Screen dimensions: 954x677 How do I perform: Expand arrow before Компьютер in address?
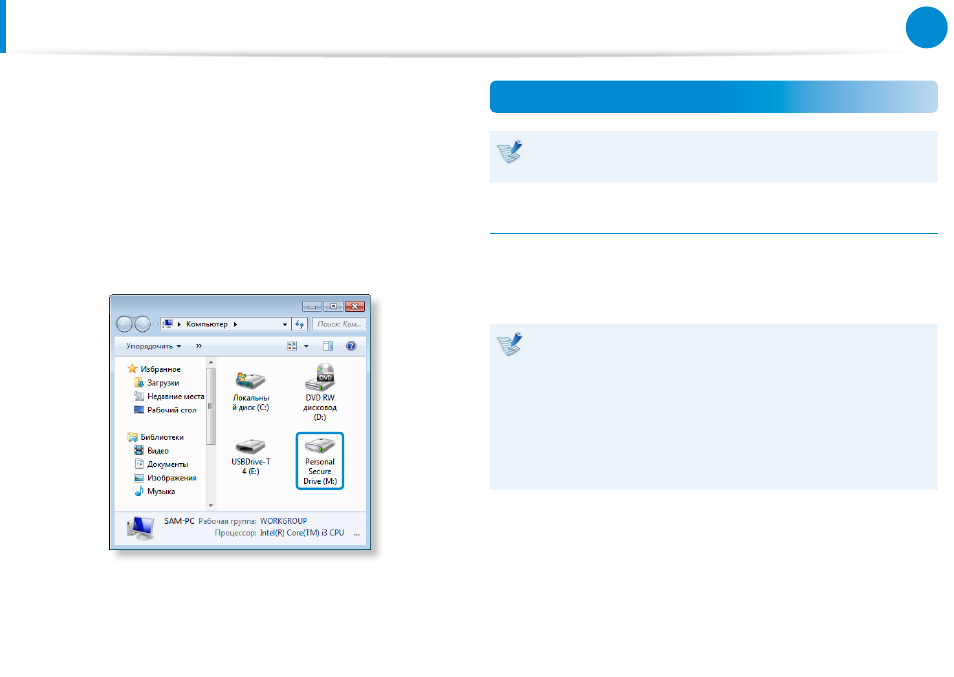[179, 324]
